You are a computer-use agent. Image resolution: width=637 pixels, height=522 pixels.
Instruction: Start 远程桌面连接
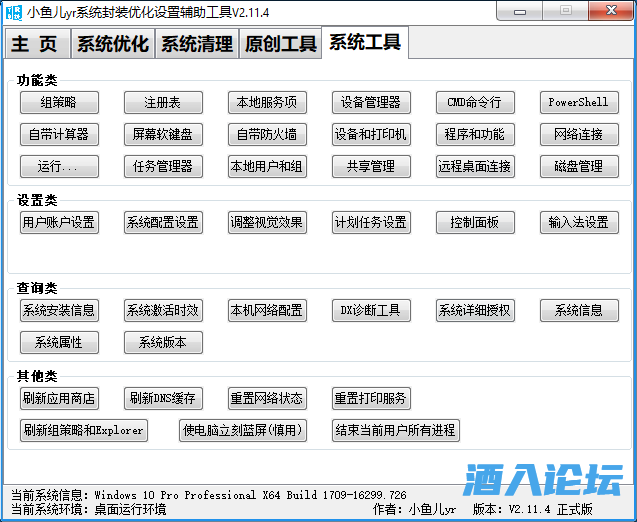[475, 167]
